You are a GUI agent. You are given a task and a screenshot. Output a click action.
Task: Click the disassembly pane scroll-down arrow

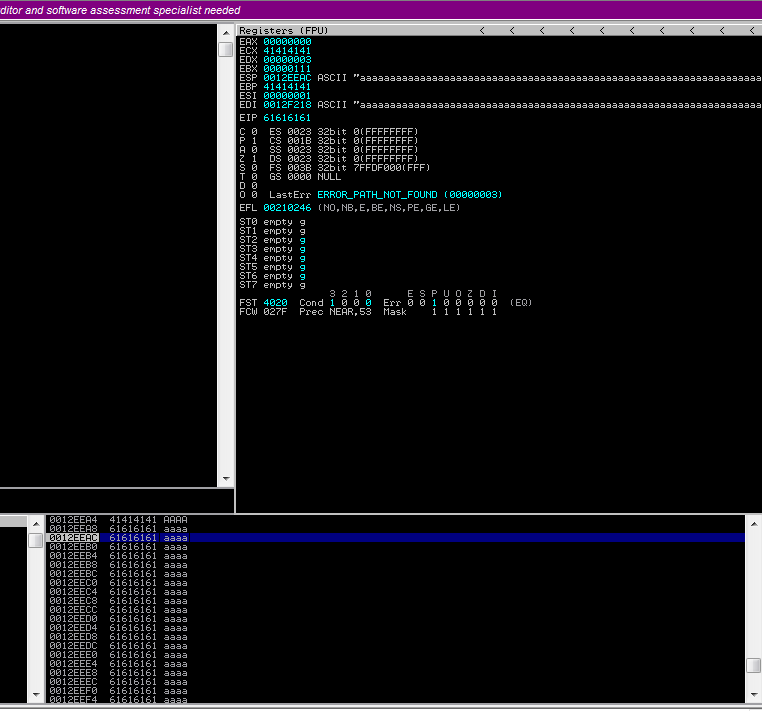click(x=226, y=479)
